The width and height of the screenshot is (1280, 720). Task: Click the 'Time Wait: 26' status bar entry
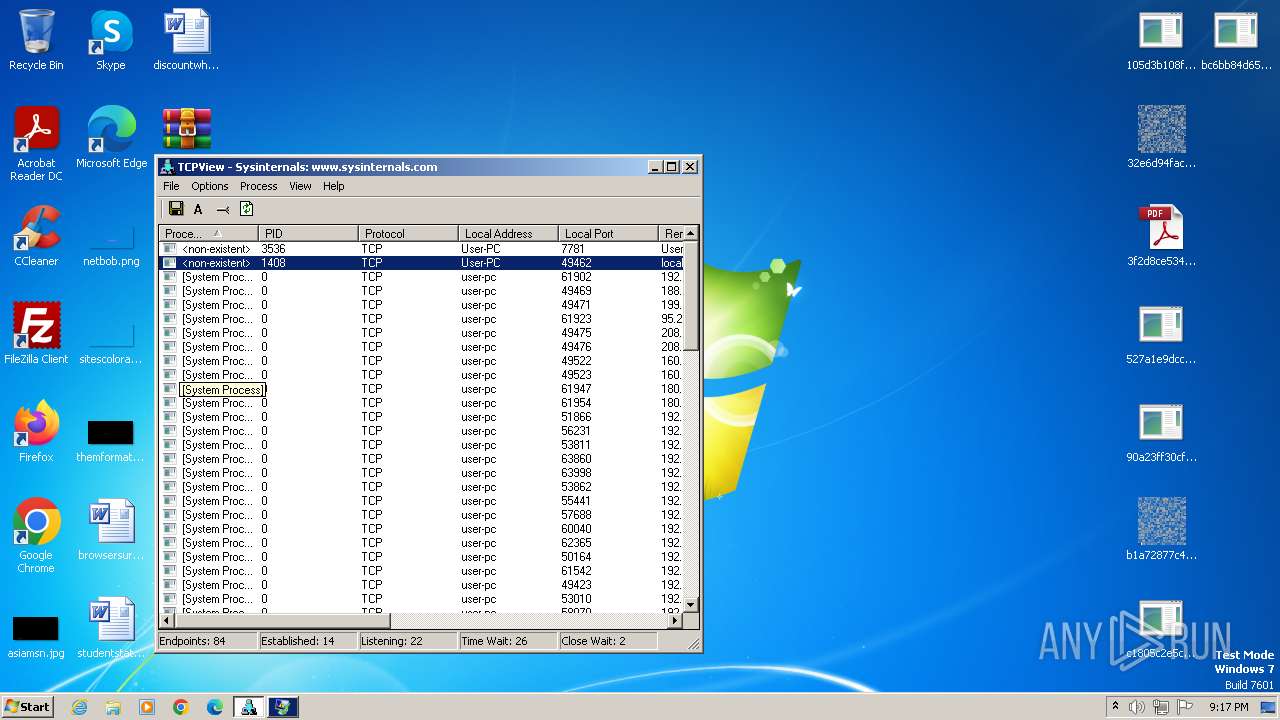point(508,641)
